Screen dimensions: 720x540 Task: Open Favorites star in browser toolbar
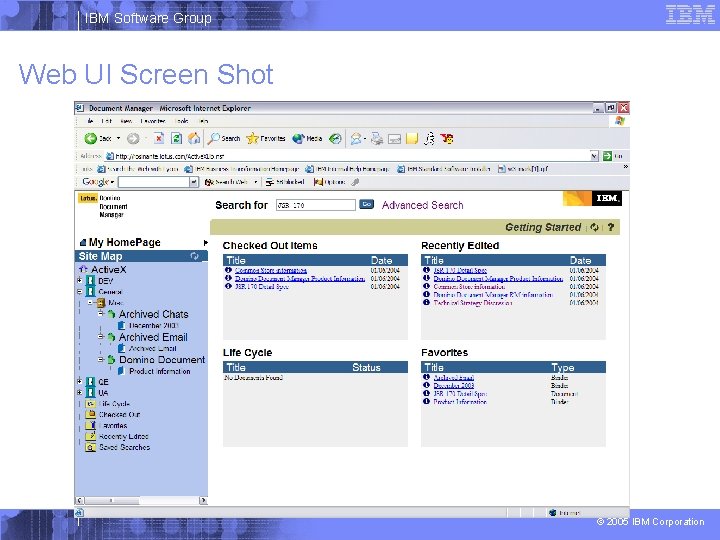(x=252, y=138)
